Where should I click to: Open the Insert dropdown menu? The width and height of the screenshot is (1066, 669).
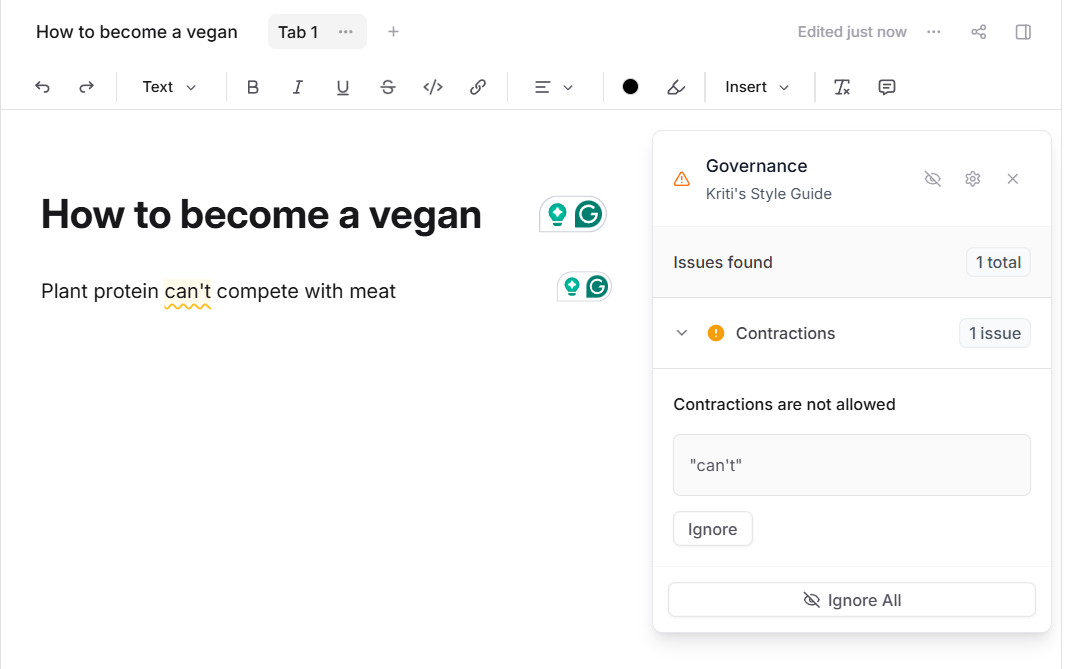coord(757,87)
